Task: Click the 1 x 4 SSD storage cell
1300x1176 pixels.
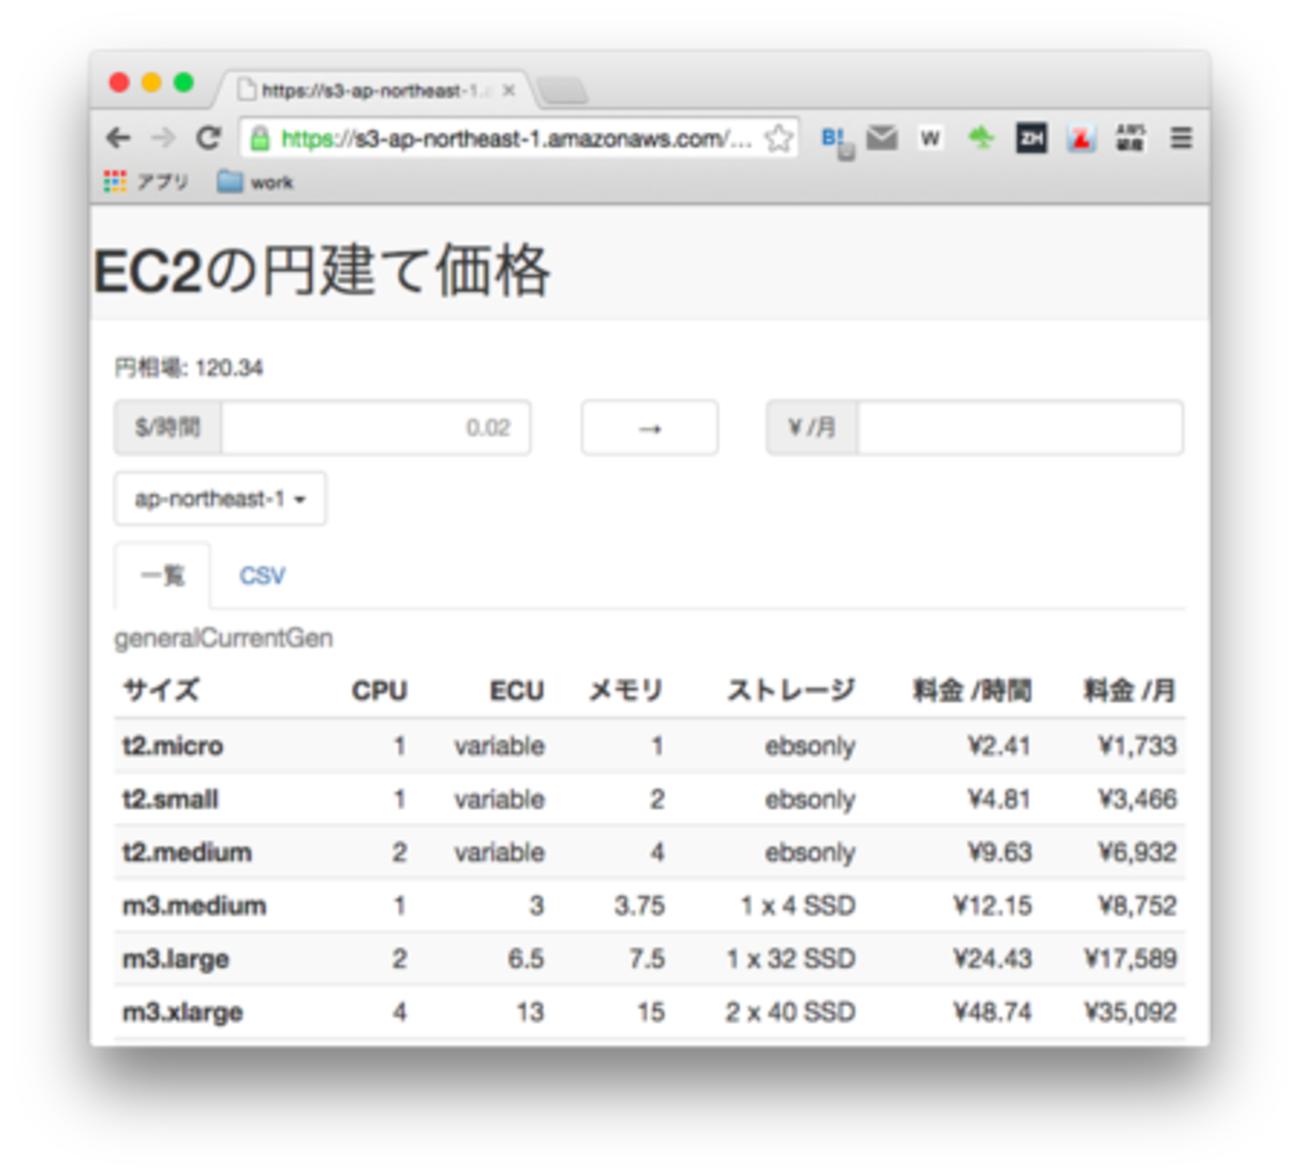Action: tap(798, 906)
